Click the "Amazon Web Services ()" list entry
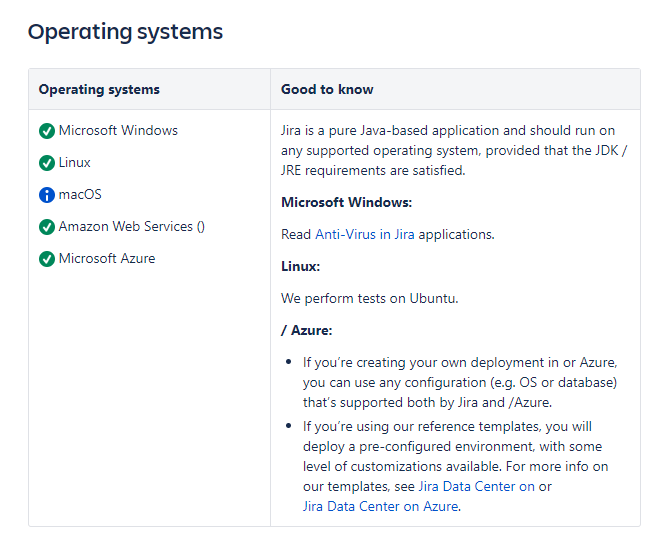The height and width of the screenshot is (549, 657). pyautogui.click(x=132, y=226)
